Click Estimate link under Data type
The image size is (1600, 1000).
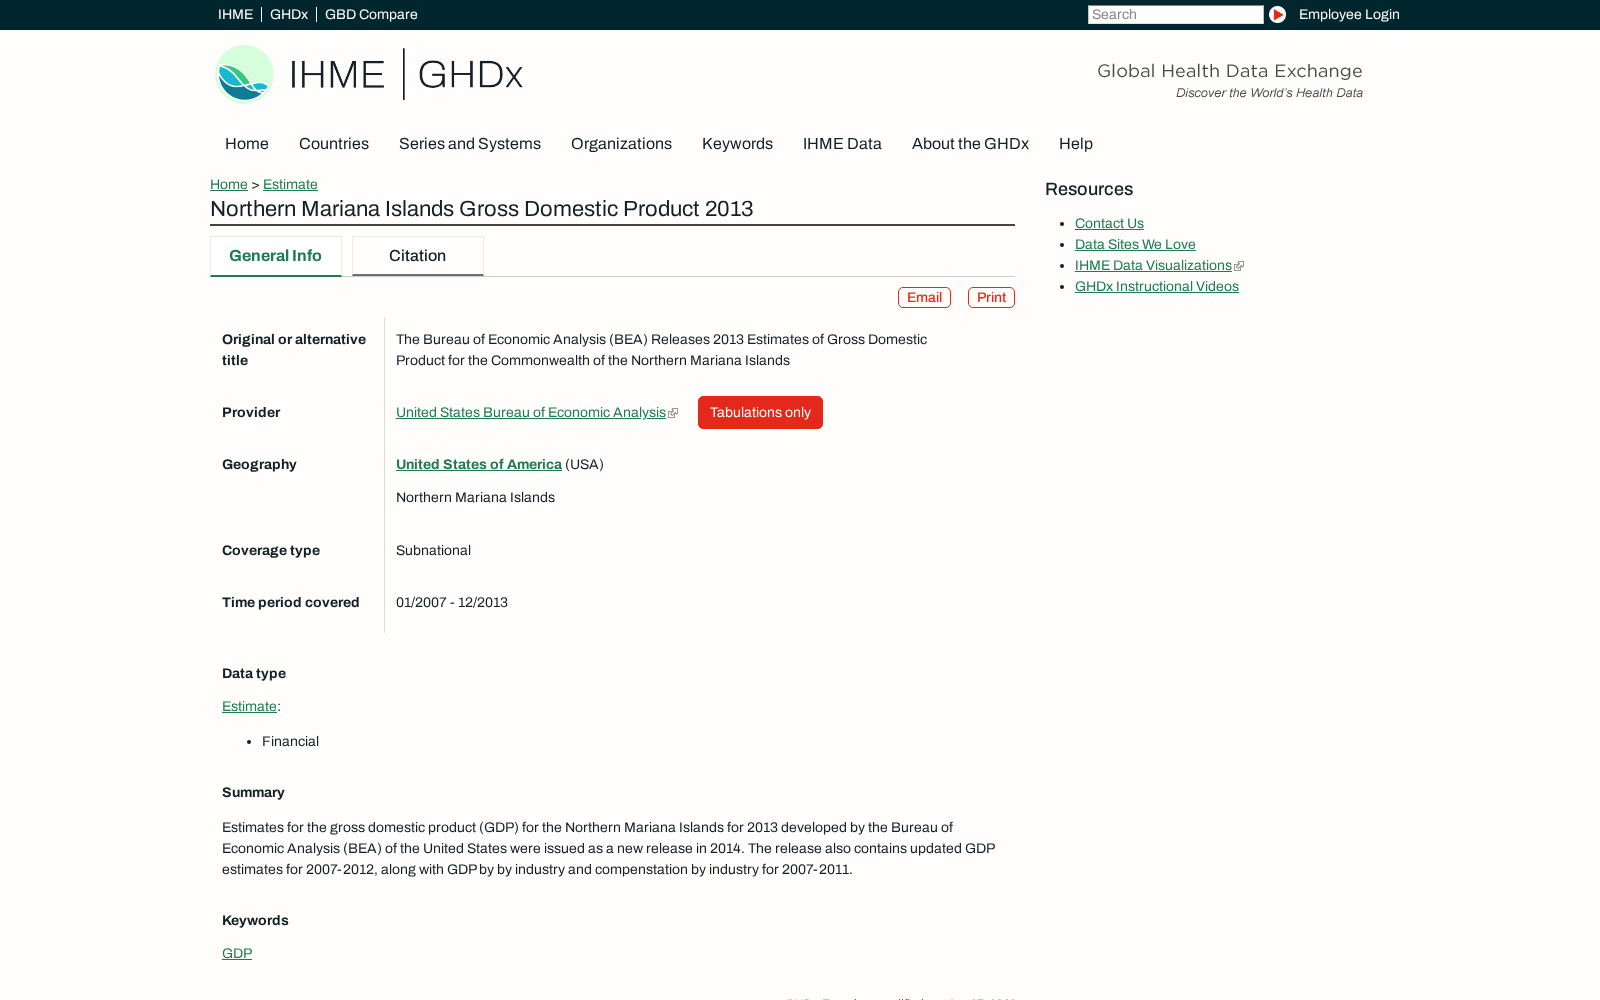coord(249,706)
